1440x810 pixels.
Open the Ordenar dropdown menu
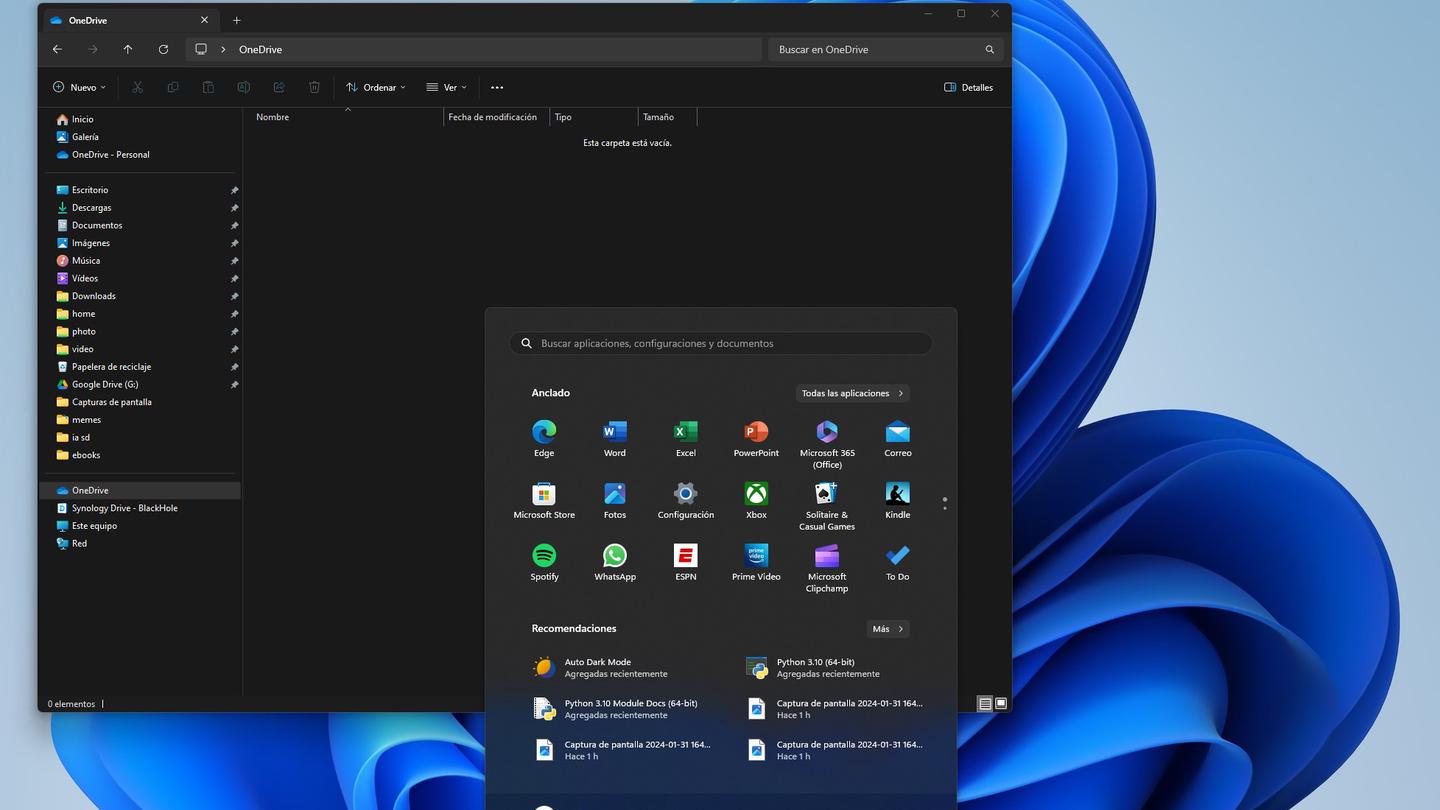pos(376,87)
